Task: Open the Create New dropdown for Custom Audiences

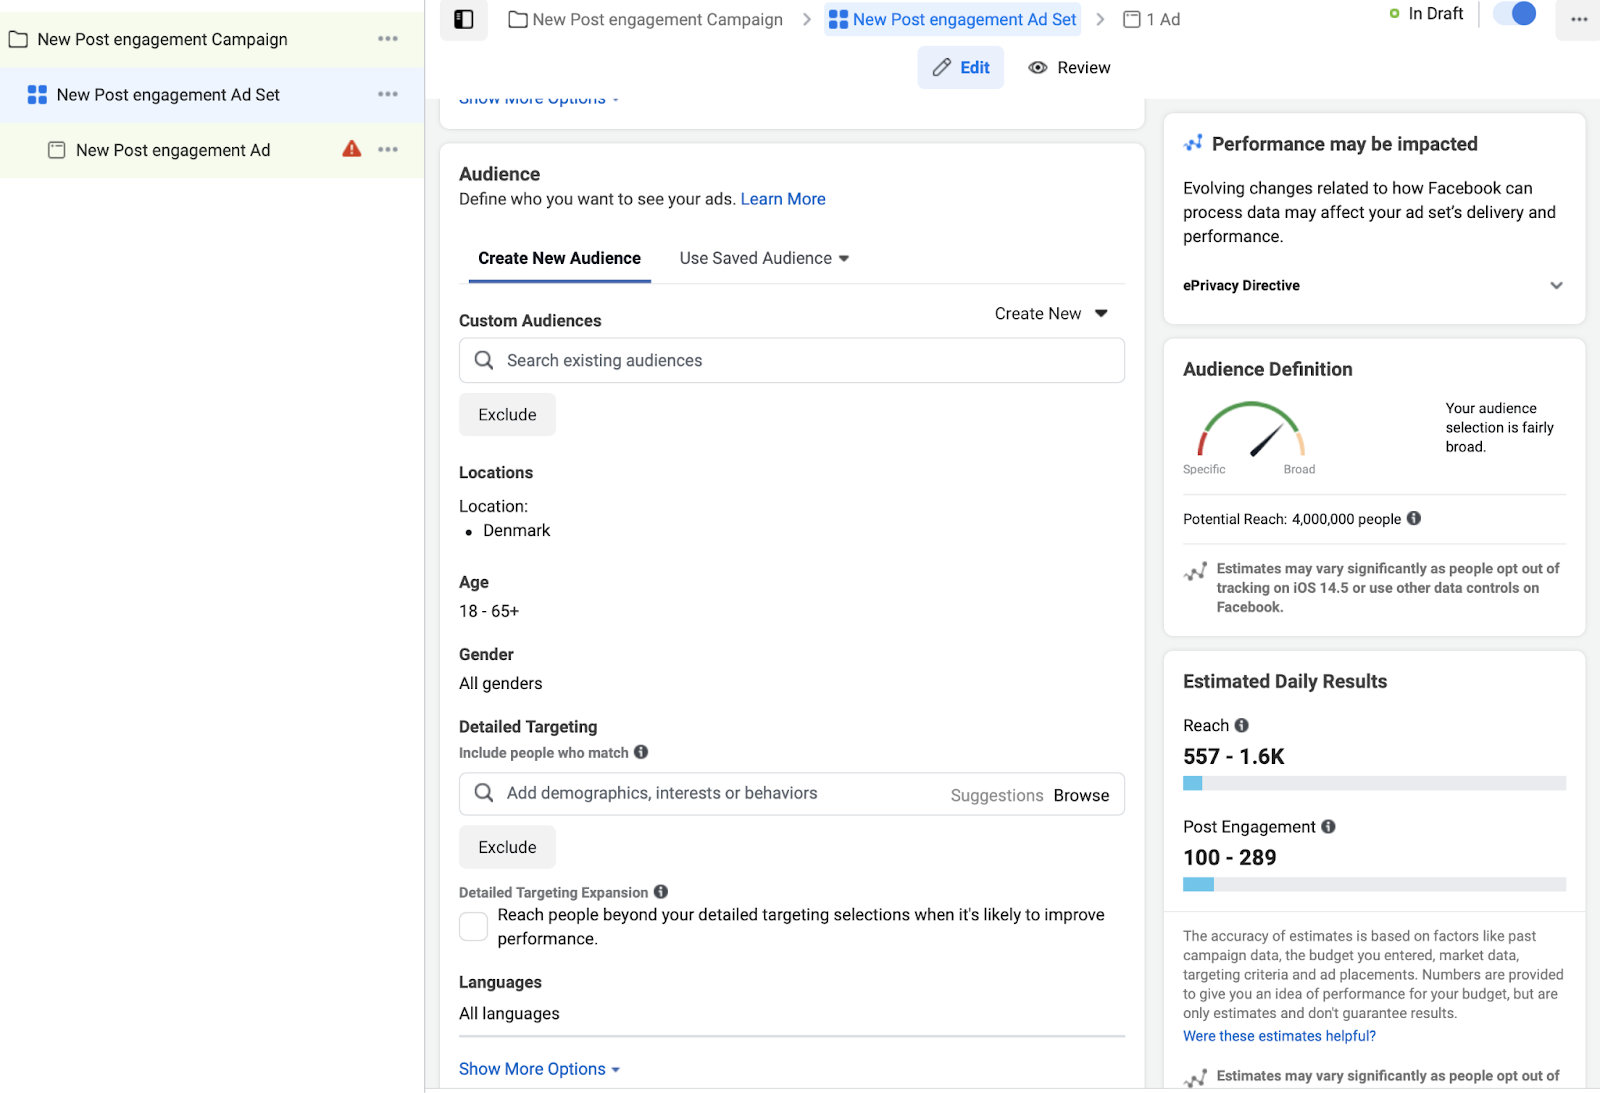Action: click(1050, 313)
